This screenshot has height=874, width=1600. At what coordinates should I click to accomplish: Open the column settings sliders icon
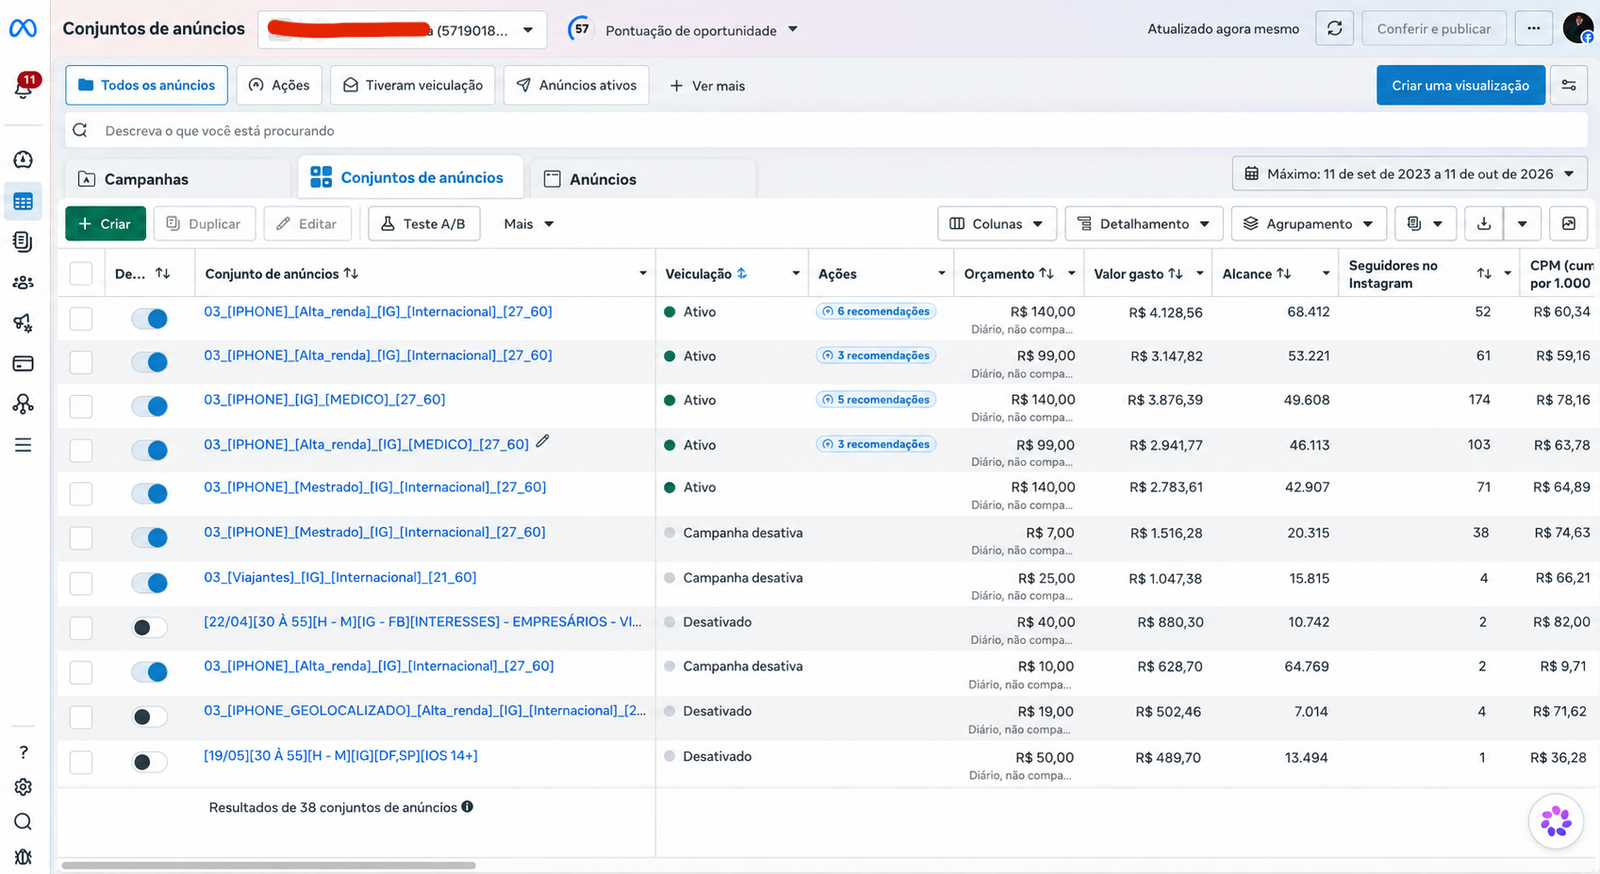[x=1569, y=86]
